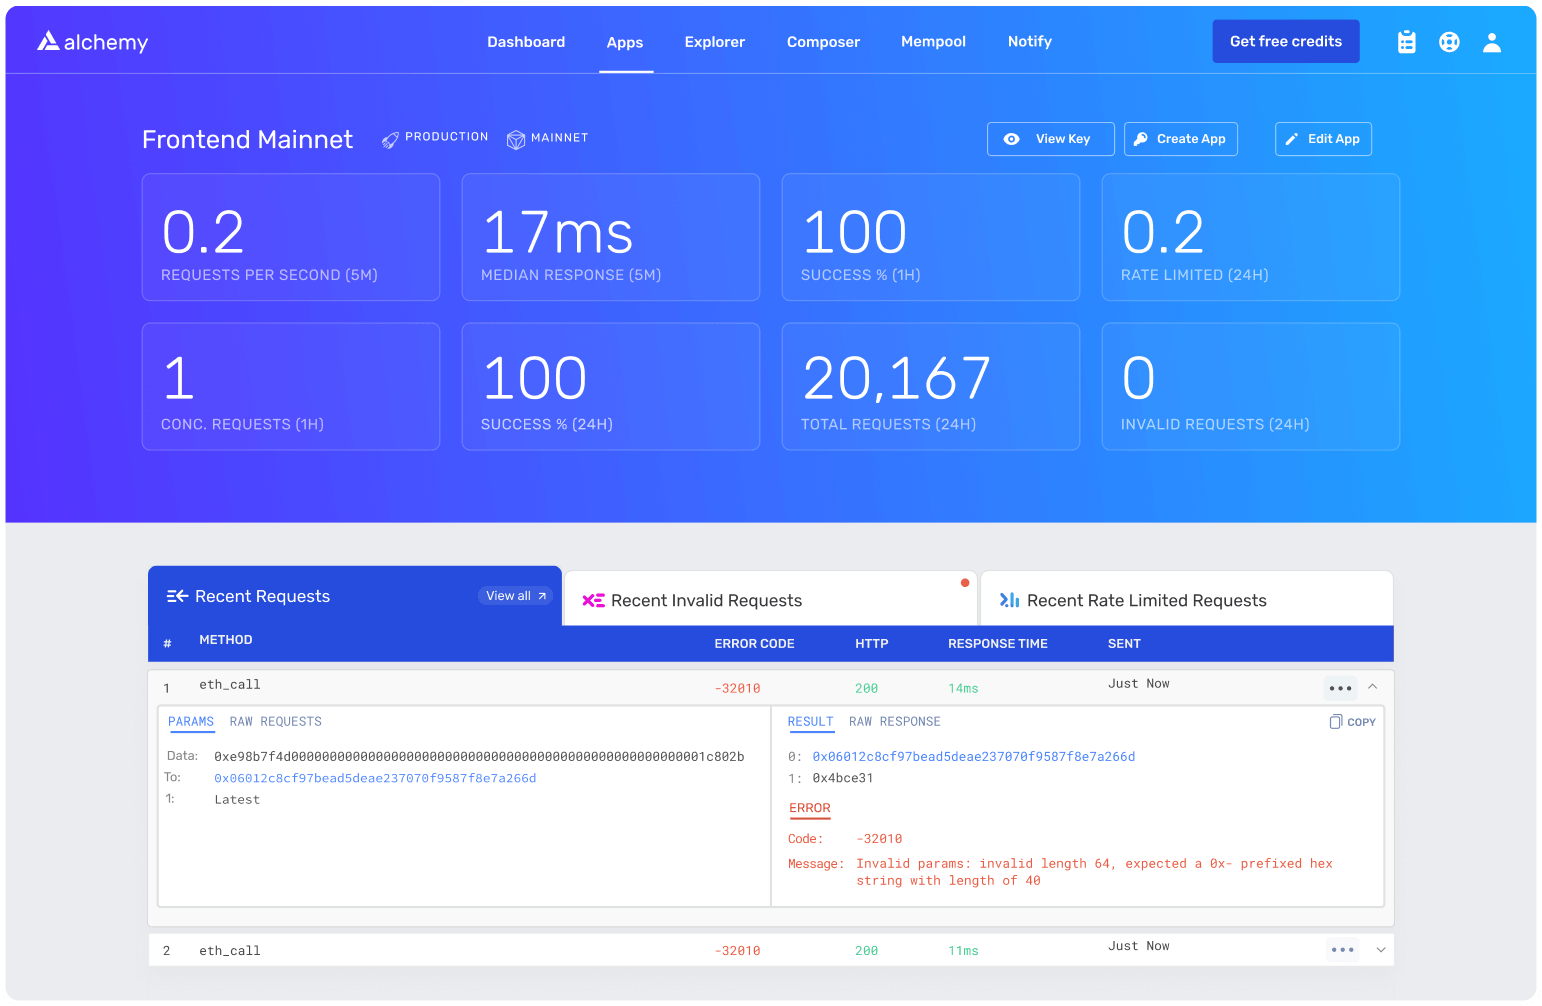The image size is (1542, 1006).
Task: Click the Invalid Requests X icon
Action: click(593, 600)
